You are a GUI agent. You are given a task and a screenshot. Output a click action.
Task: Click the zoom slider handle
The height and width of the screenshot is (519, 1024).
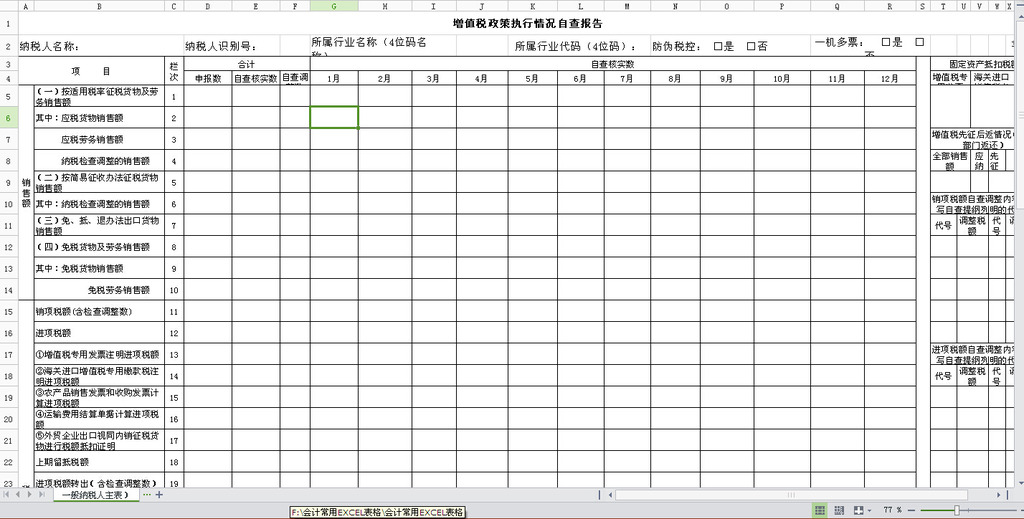click(957, 510)
